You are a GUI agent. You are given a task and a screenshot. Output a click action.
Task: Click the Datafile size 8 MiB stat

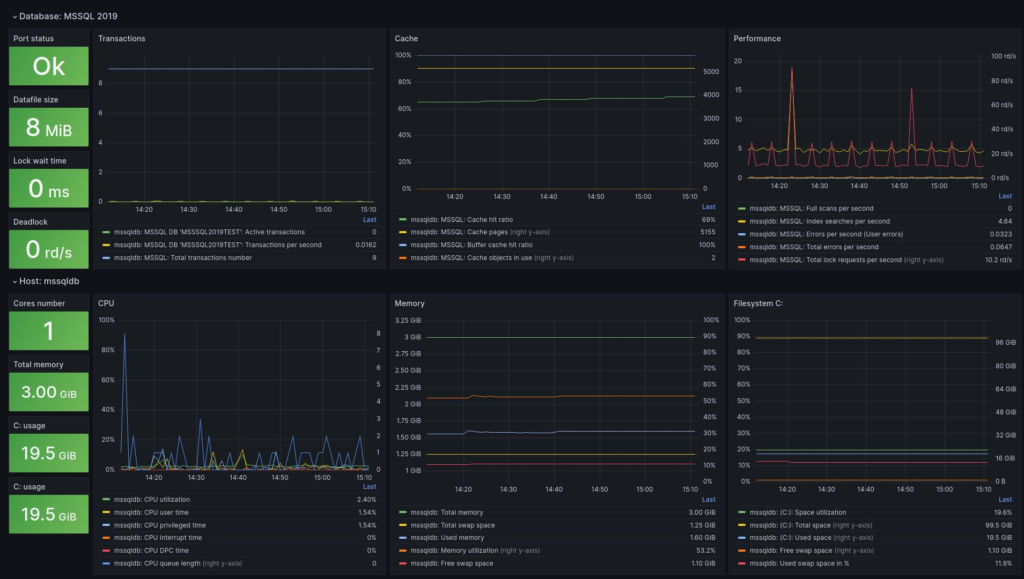[49, 127]
